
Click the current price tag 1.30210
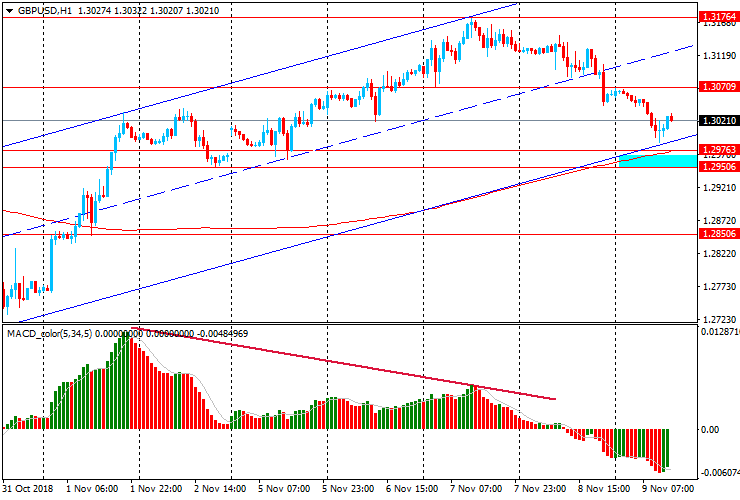719,121
